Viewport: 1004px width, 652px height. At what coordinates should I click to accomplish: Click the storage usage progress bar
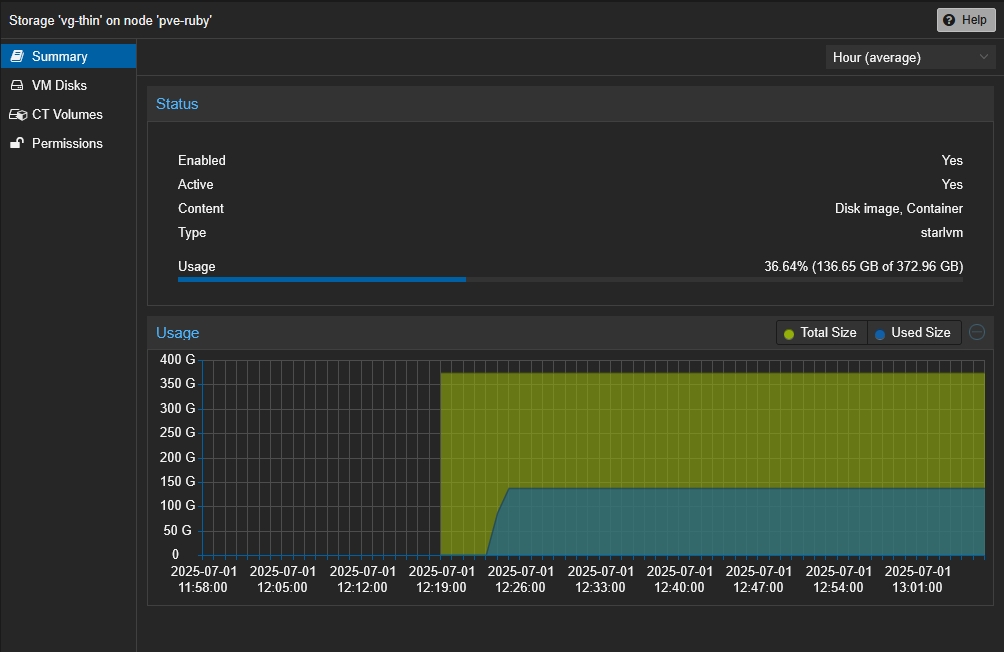click(x=571, y=279)
